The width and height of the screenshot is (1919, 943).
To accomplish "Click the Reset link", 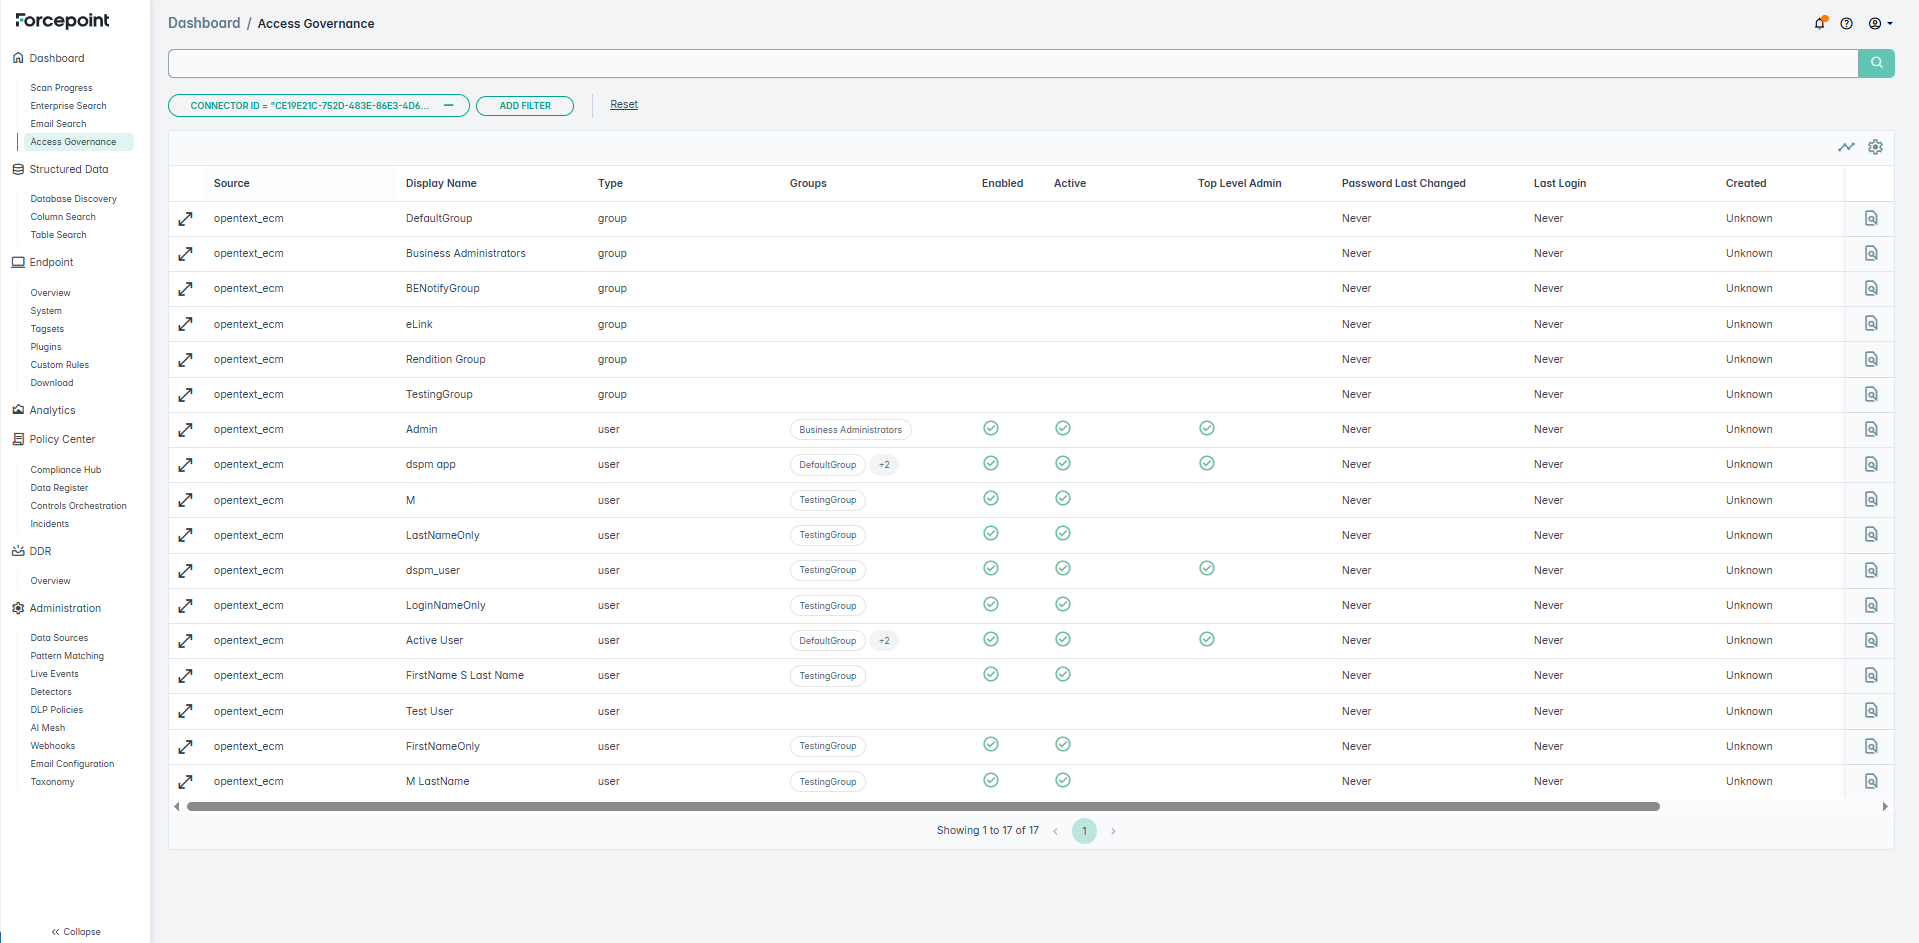I will pos(623,104).
